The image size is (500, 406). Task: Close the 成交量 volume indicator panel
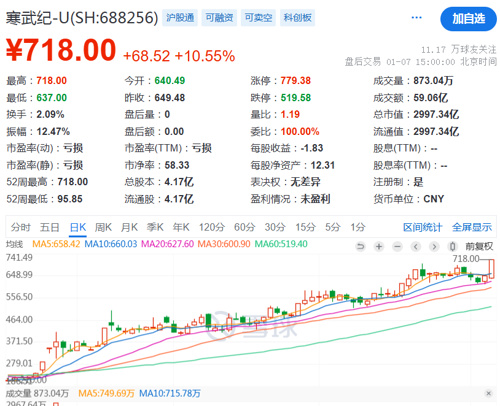pyautogui.click(x=488, y=393)
